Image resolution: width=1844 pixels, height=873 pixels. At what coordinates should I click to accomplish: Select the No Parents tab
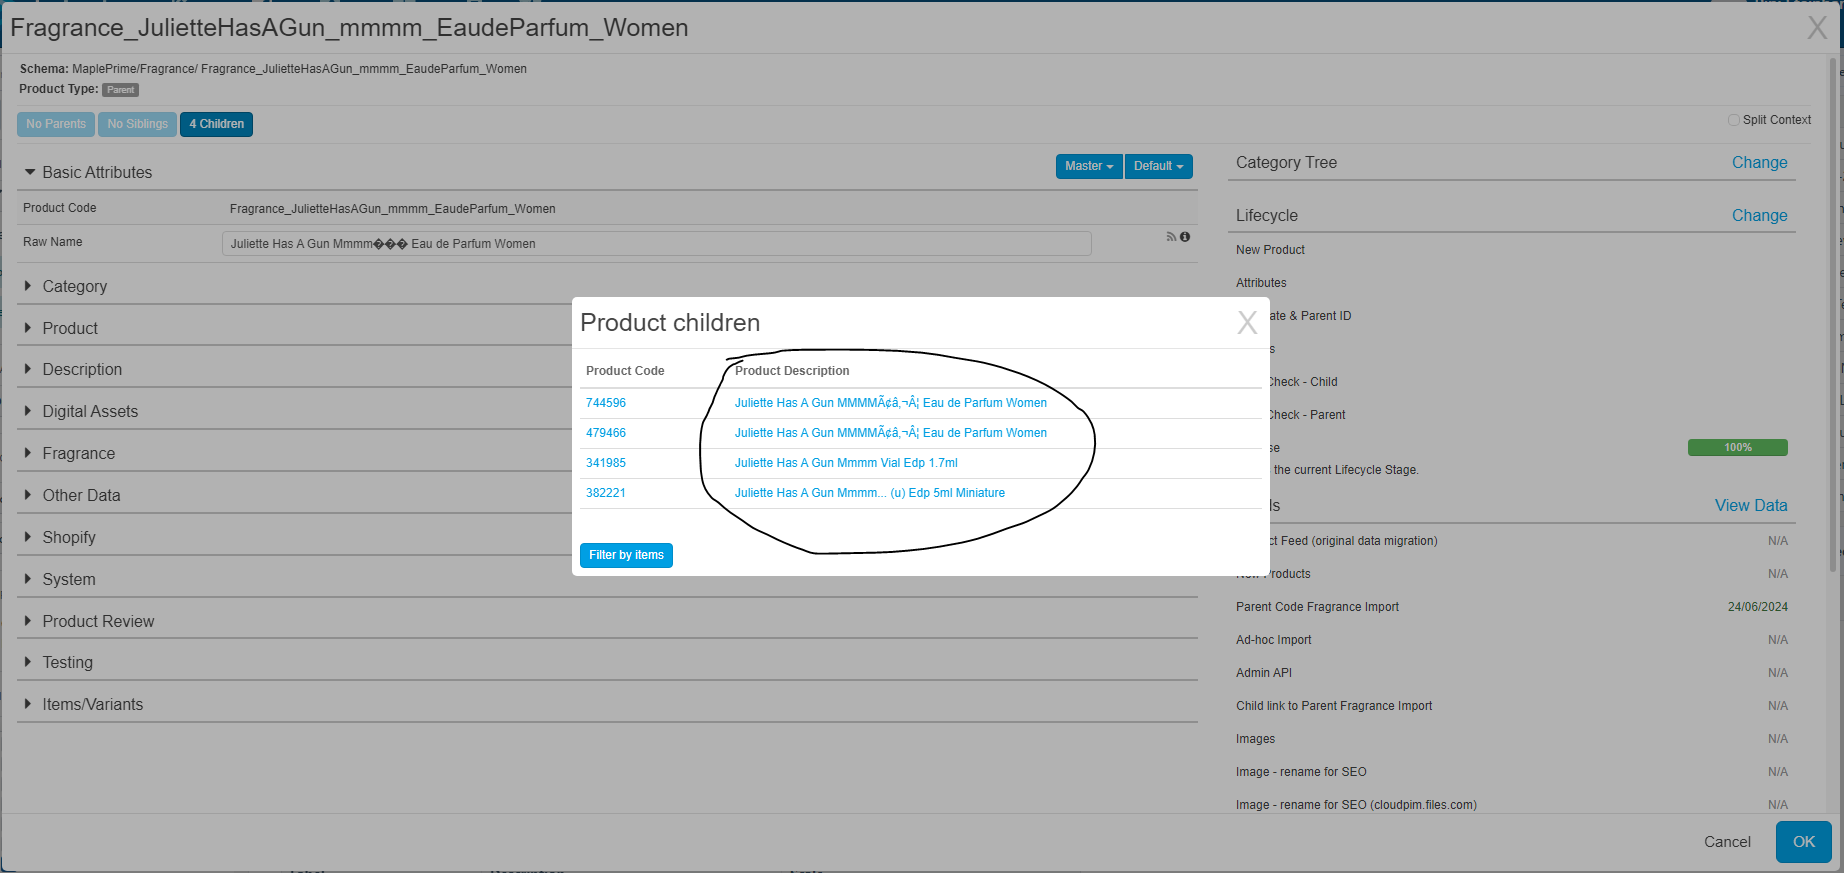tap(56, 124)
